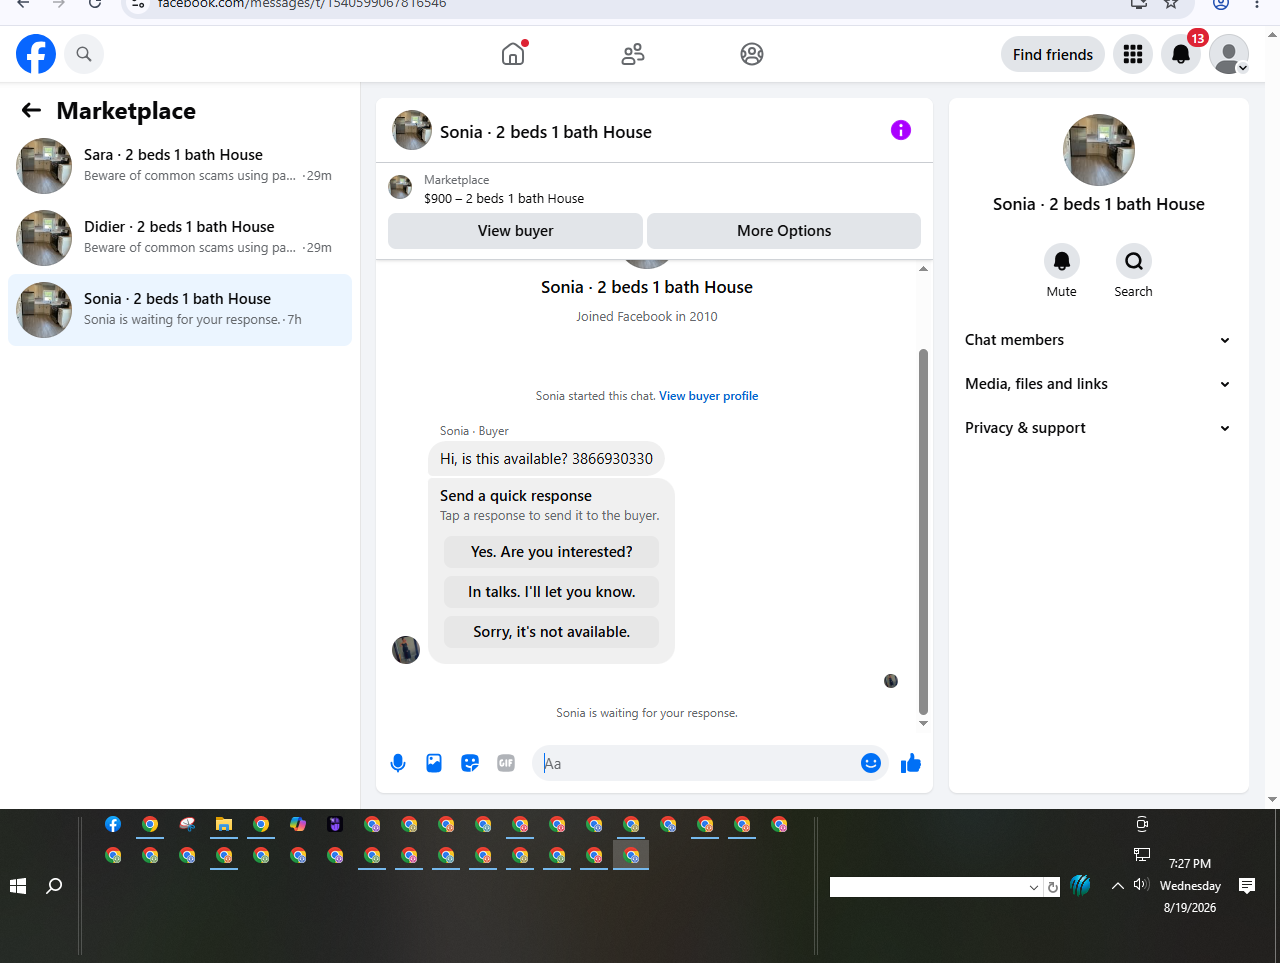
Task: Click the Windows Start button
Action: point(18,886)
